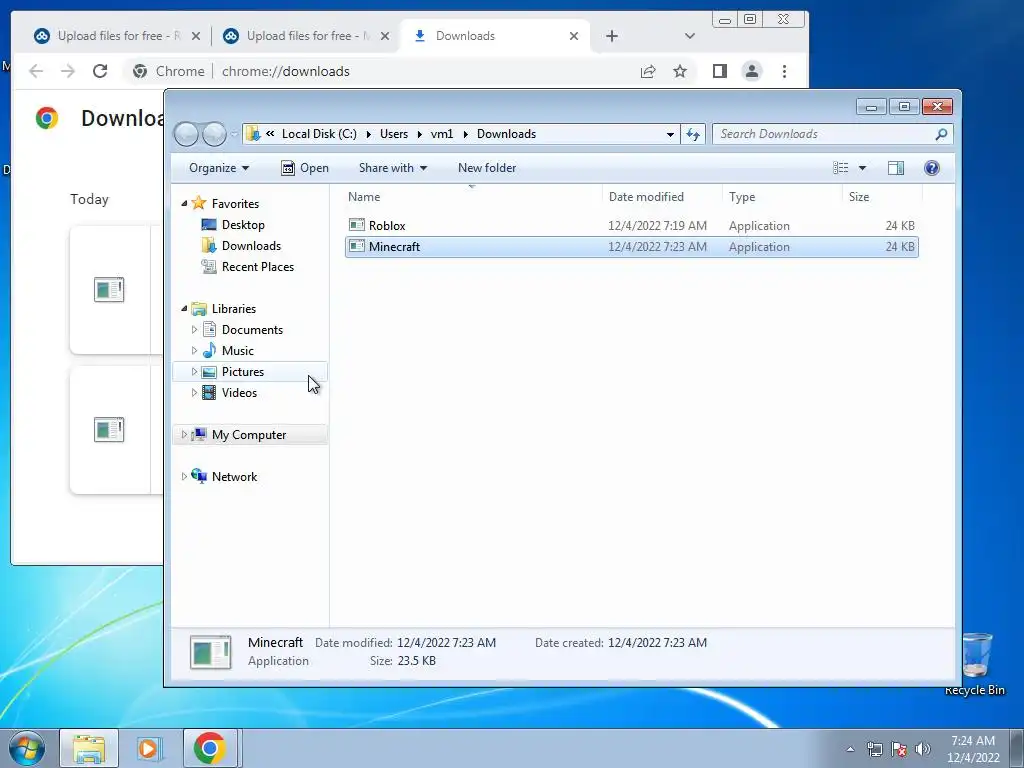
Task: Click the volume speaker tray icon
Action: click(x=923, y=749)
